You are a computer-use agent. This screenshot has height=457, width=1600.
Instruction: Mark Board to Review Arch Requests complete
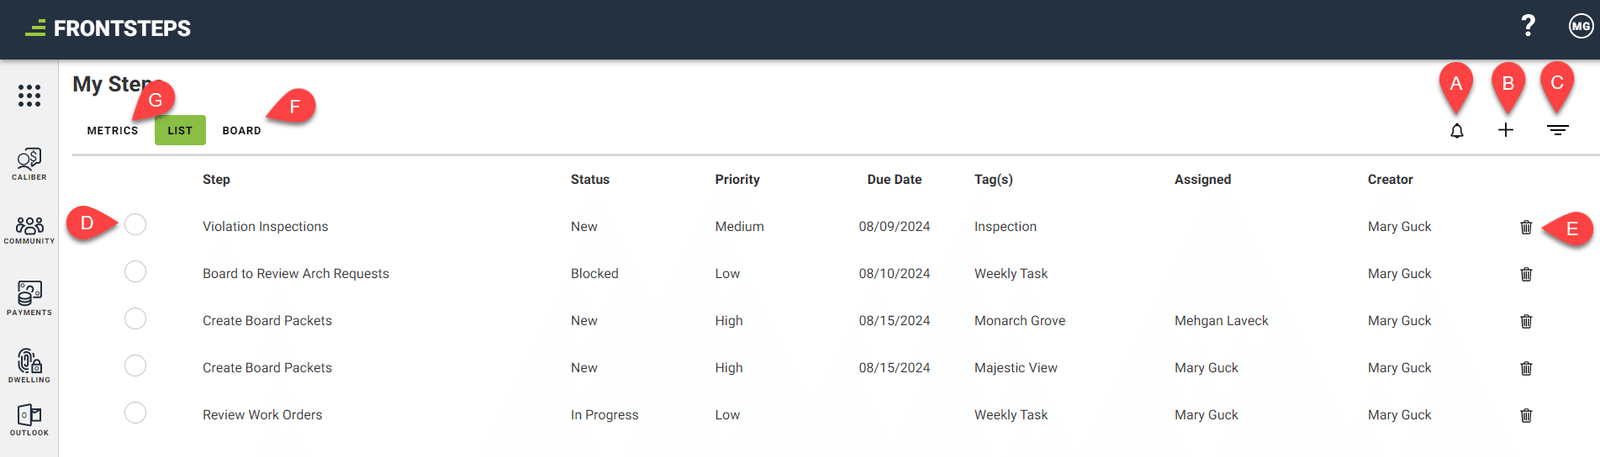(135, 271)
